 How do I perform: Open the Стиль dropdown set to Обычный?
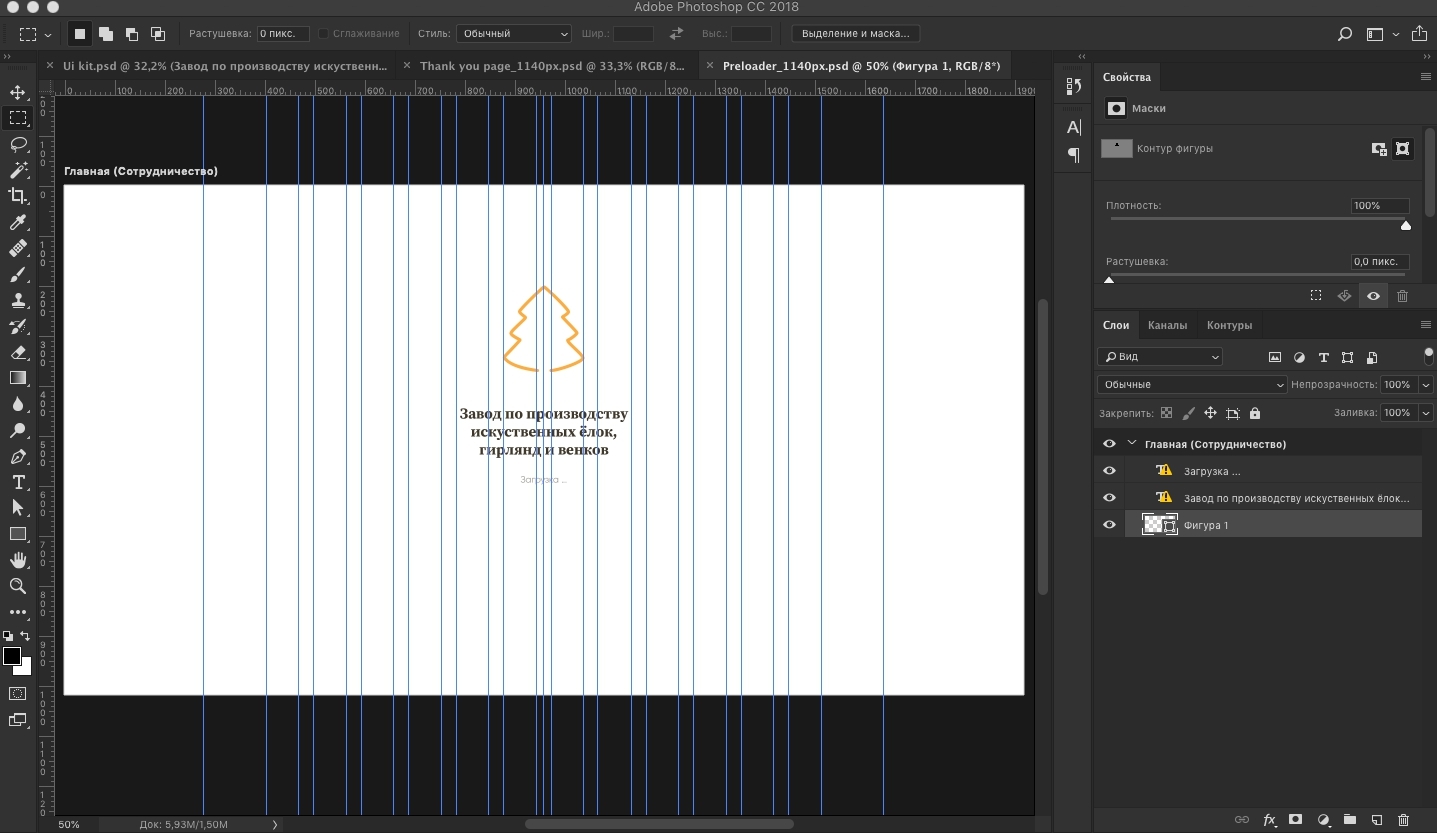coord(514,34)
